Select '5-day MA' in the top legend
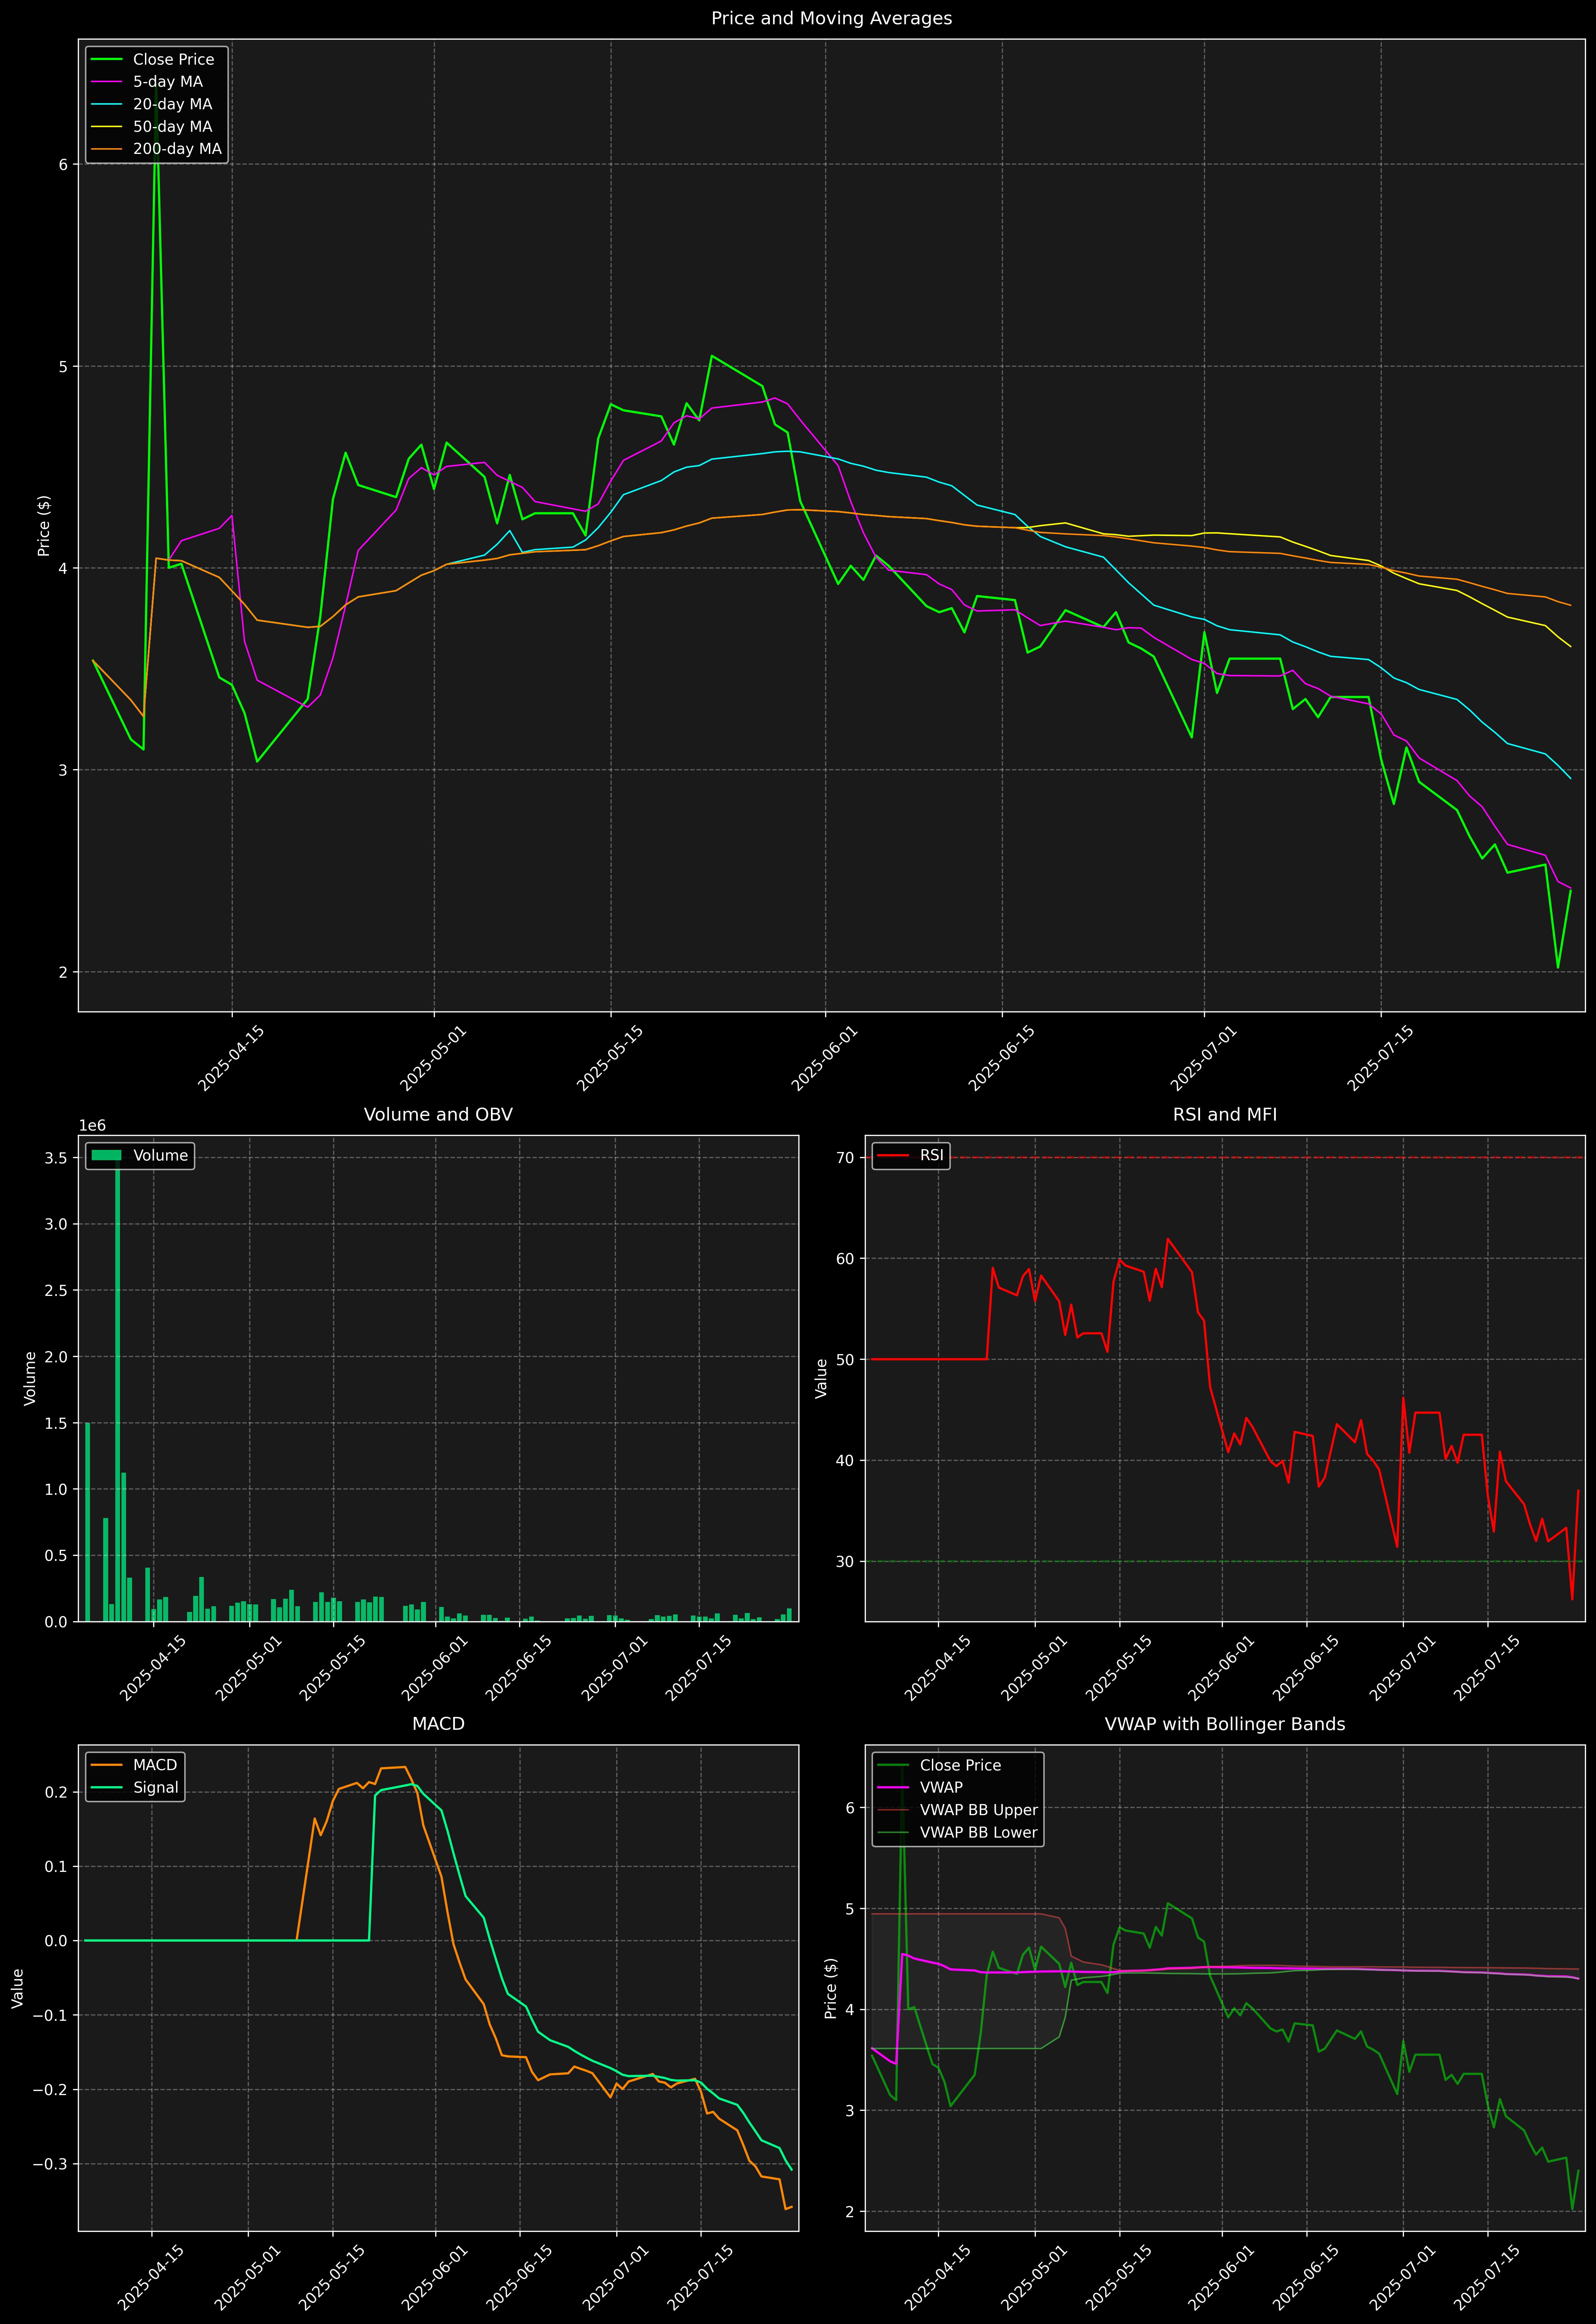This screenshot has height=2324, width=1596. click(x=168, y=82)
